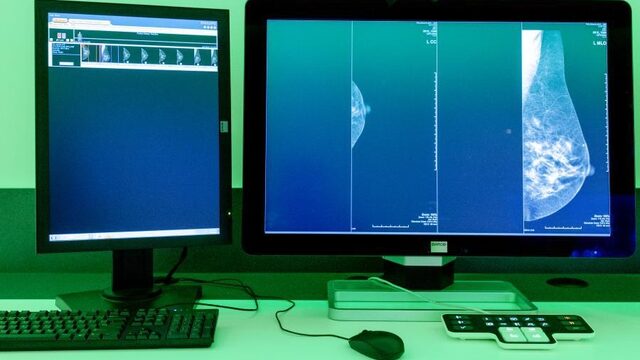Select the L CC mammogram image on the right monitor
The image size is (640, 360).
tap(361, 114)
